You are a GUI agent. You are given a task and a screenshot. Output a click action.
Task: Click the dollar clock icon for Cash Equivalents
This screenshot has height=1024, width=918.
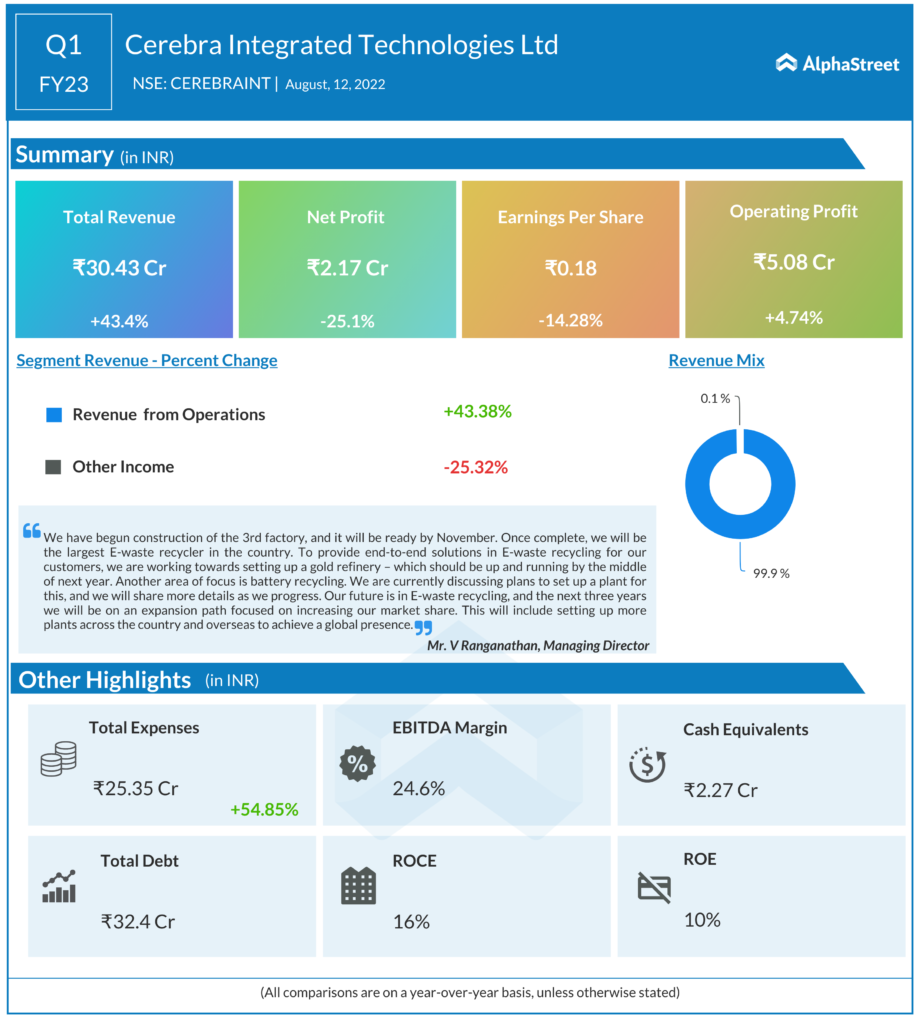tap(647, 764)
